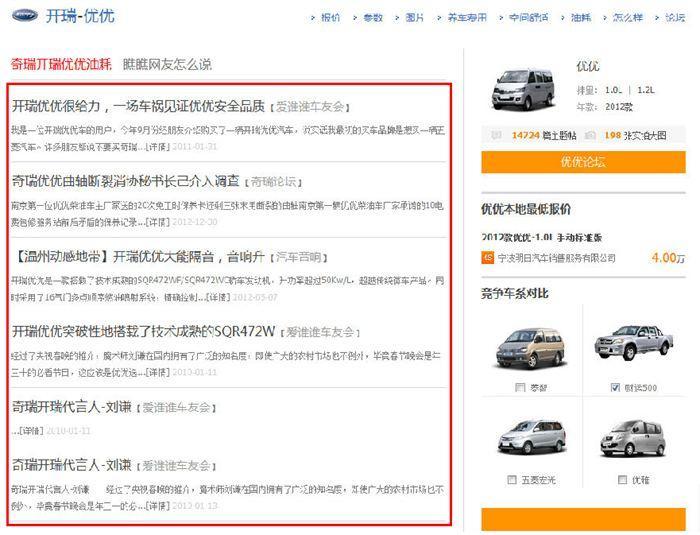Click the 4.00万 price
The height and width of the screenshot is (535, 700).
[x=668, y=258]
